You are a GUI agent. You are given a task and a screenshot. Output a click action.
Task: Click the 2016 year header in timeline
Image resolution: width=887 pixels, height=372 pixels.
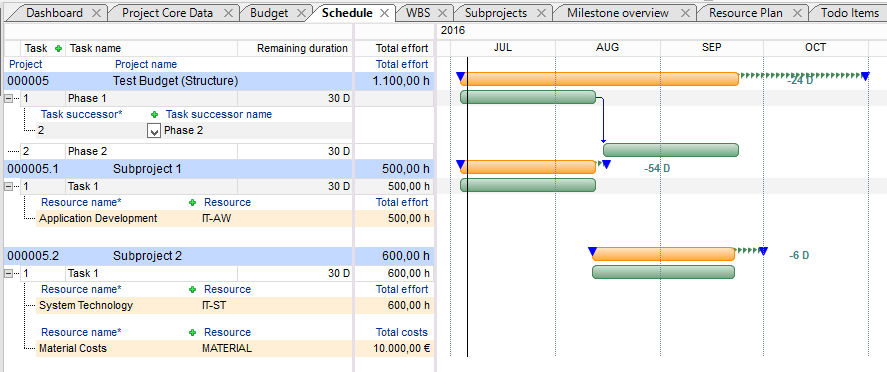tap(453, 31)
